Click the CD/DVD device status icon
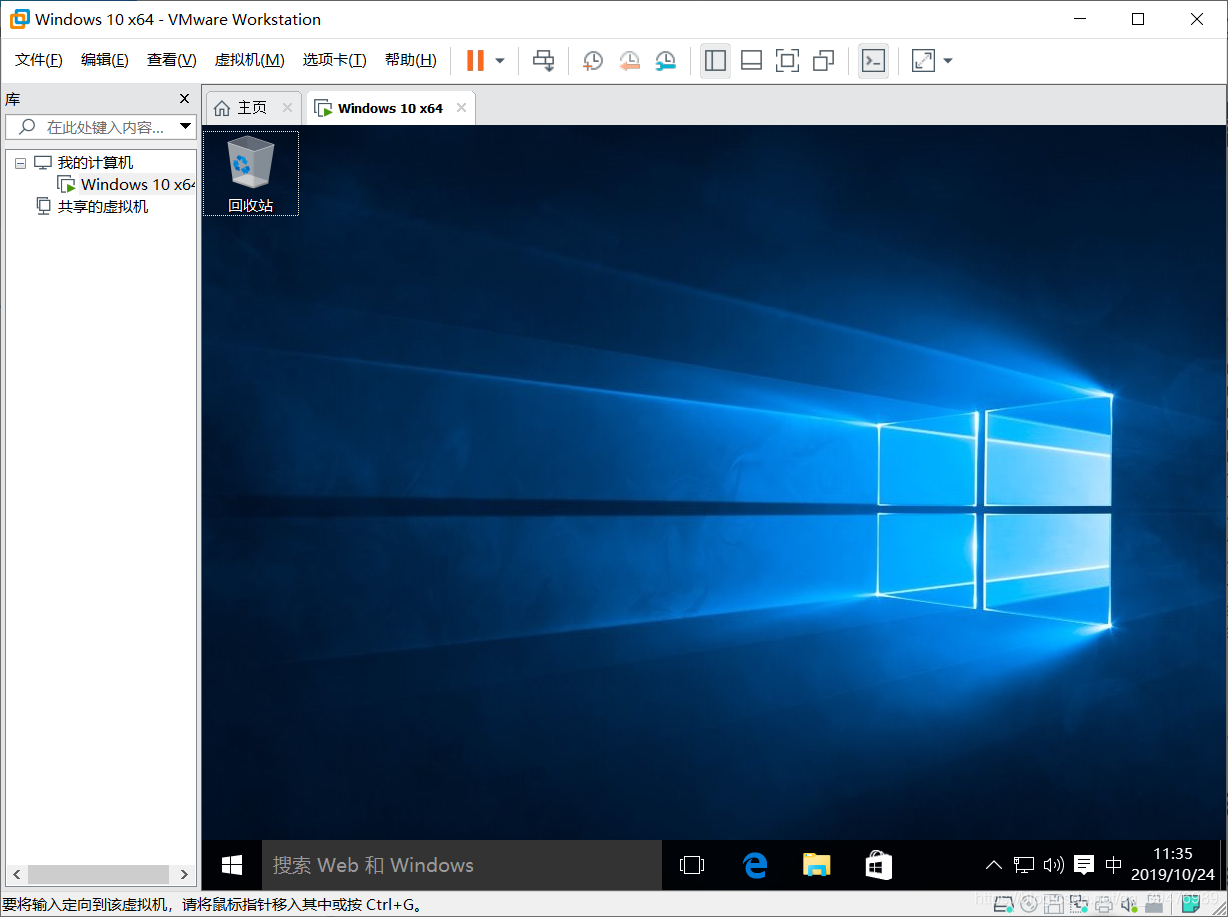 [1028, 904]
